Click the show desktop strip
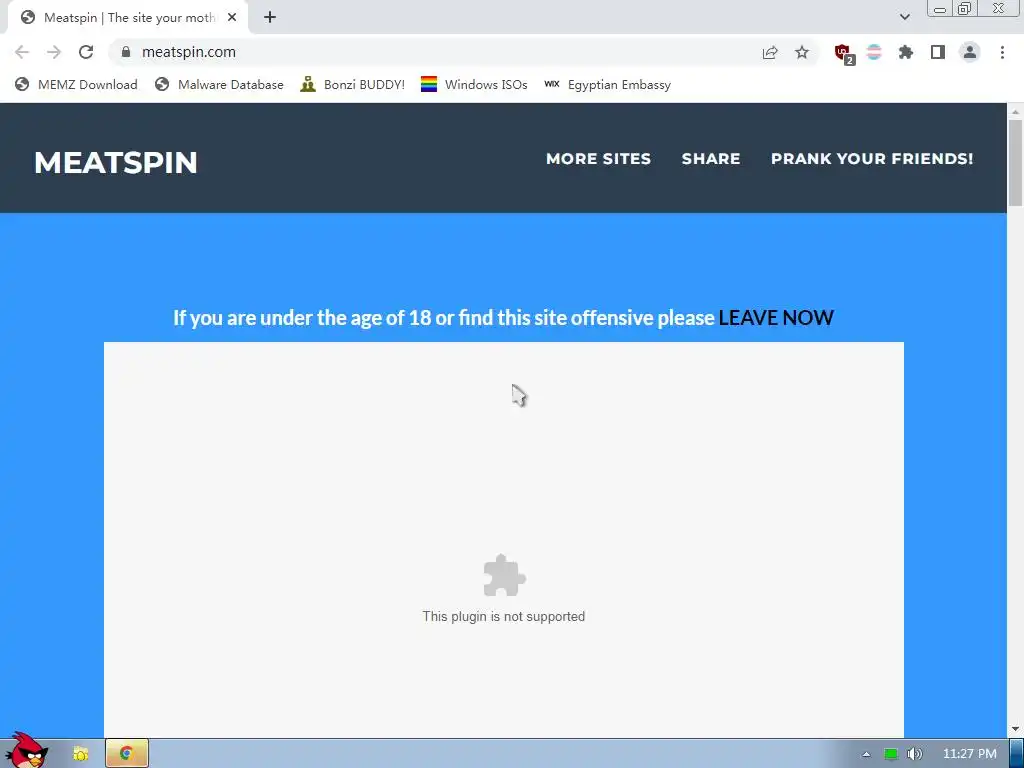Viewport: 1024px width, 768px height. point(1017,754)
